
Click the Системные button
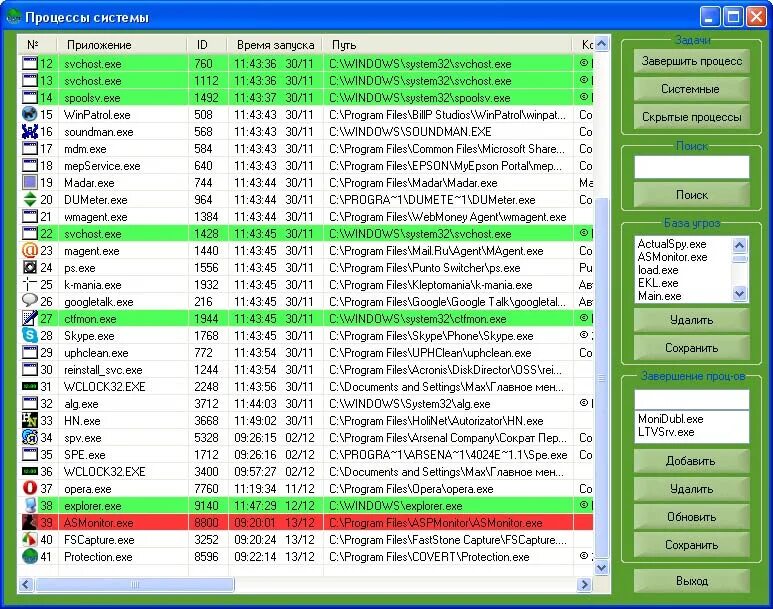coord(692,89)
